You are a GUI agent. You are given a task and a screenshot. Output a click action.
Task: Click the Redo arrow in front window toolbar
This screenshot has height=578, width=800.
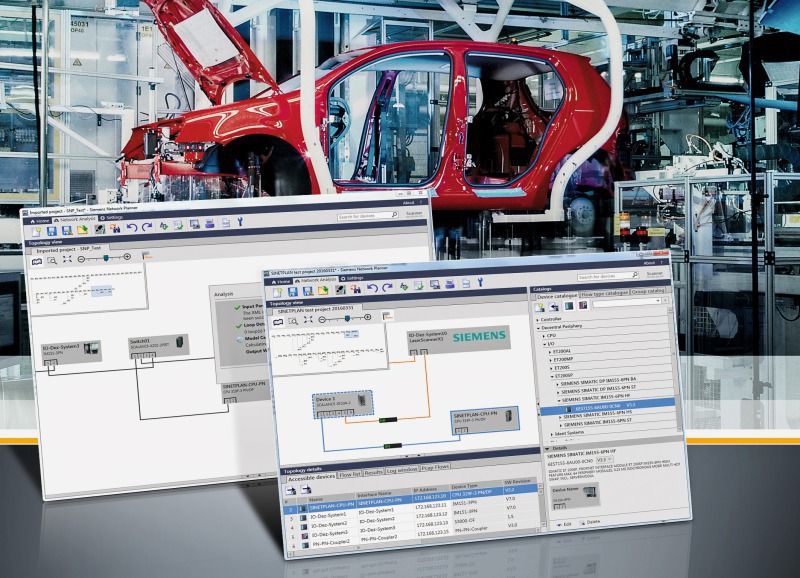coord(388,288)
